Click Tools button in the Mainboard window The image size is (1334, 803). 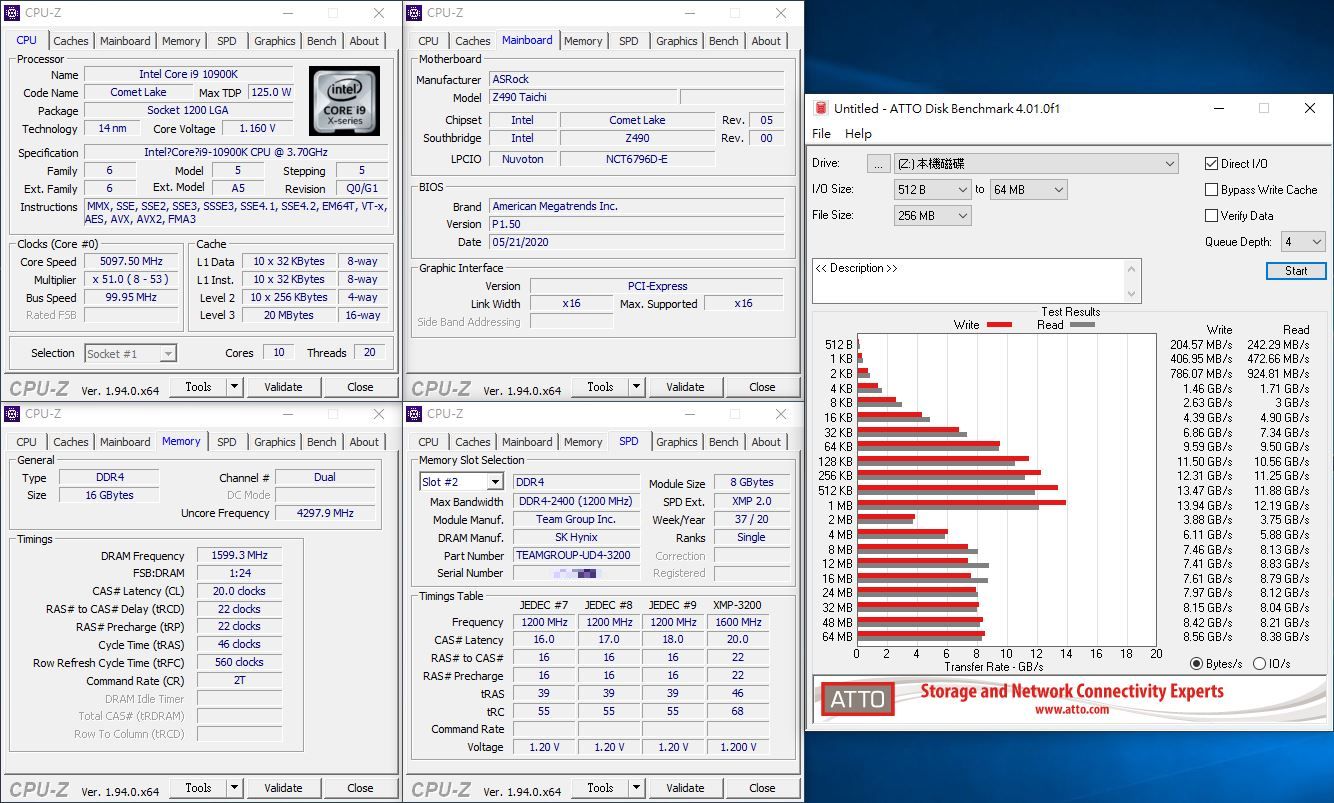pyautogui.click(x=600, y=387)
